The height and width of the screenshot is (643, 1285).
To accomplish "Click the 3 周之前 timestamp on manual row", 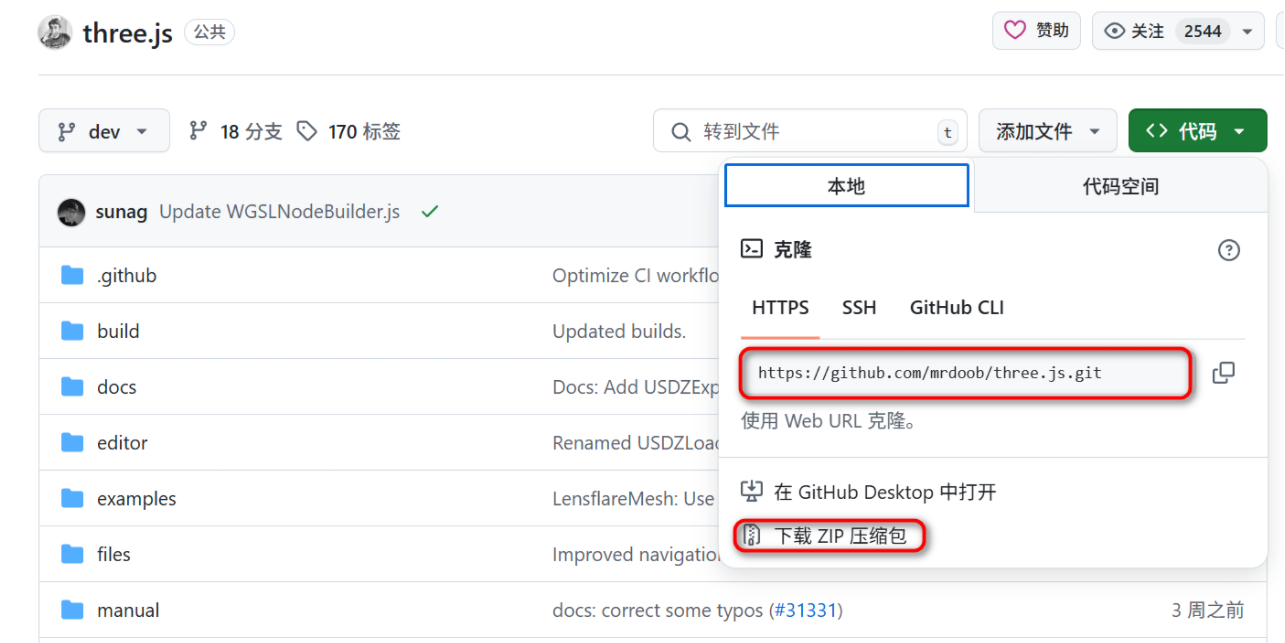I will tap(1208, 610).
